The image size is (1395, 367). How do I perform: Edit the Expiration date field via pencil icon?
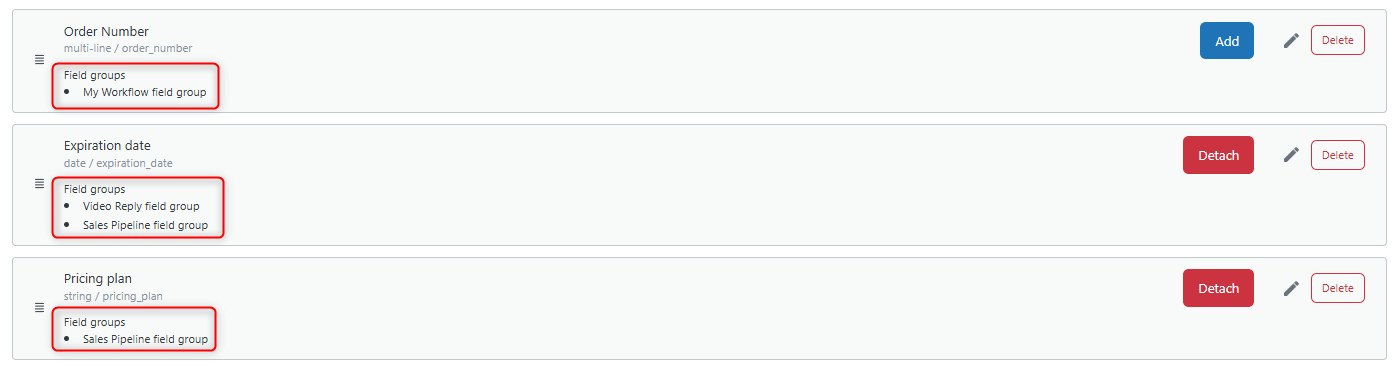pos(1291,155)
